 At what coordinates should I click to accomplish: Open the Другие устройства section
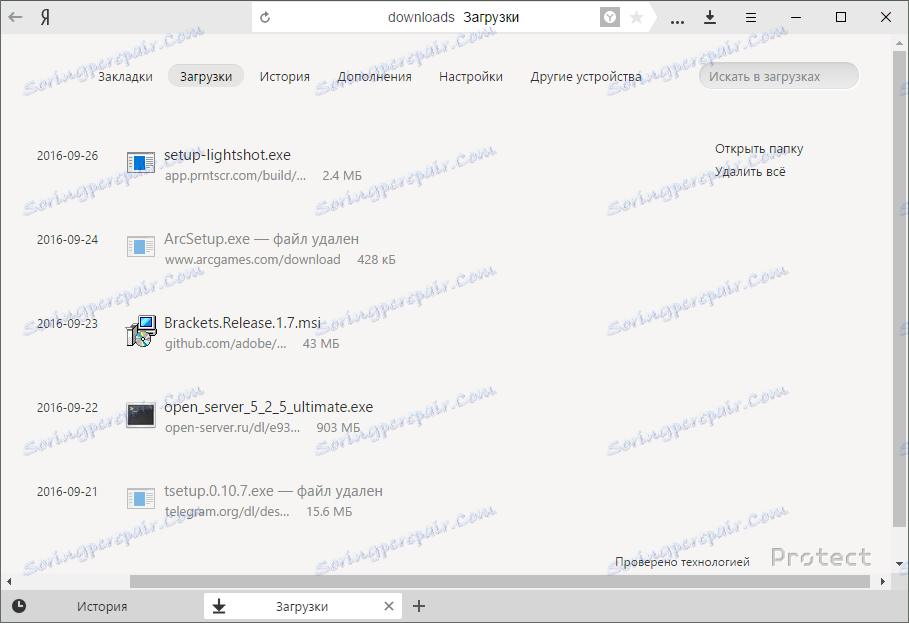(586, 77)
